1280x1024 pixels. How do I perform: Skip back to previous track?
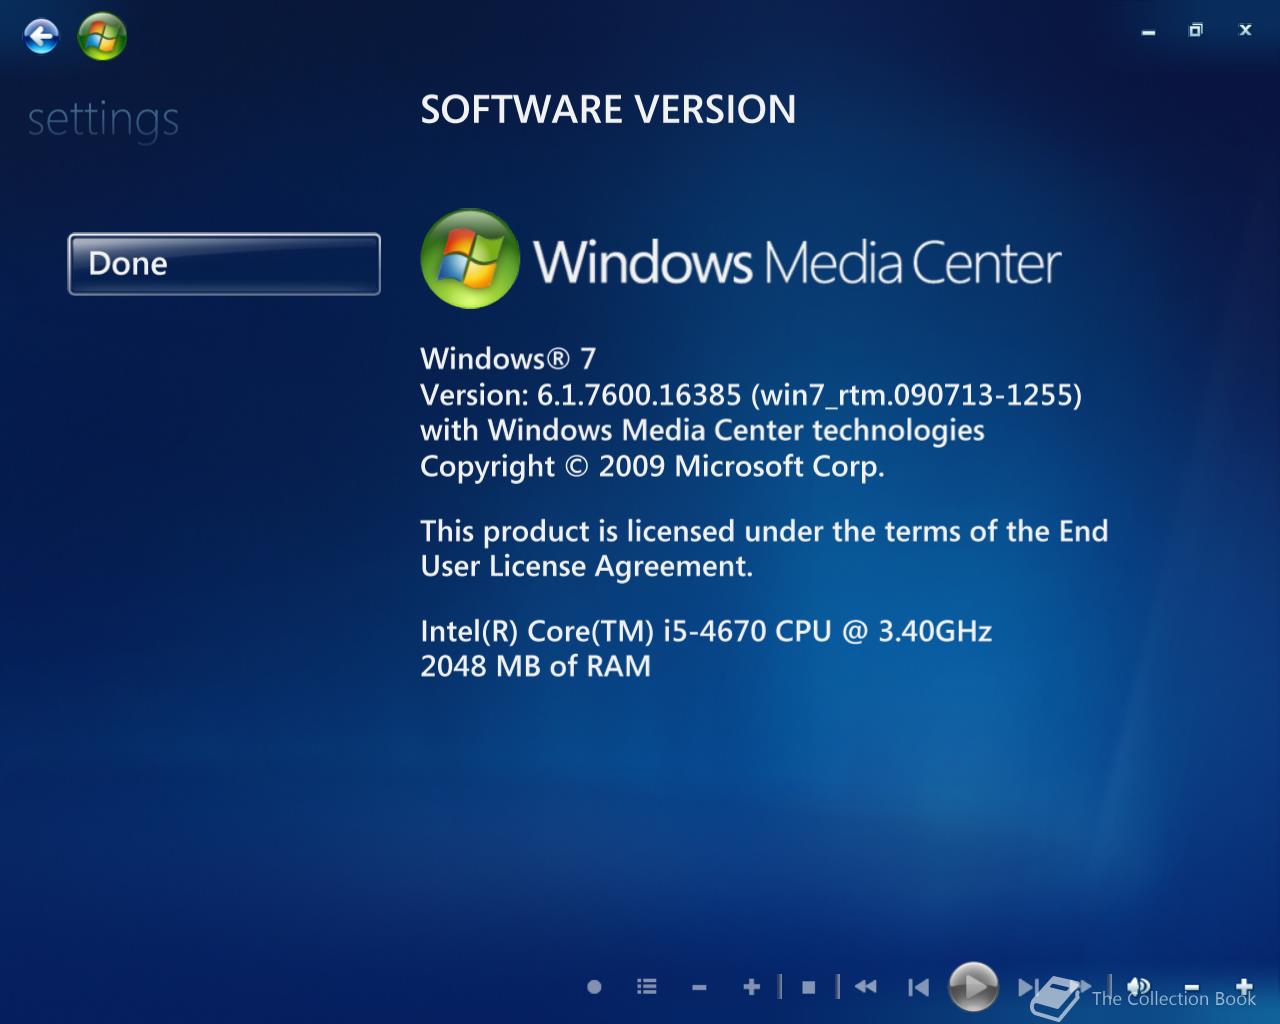(x=918, y=988)
